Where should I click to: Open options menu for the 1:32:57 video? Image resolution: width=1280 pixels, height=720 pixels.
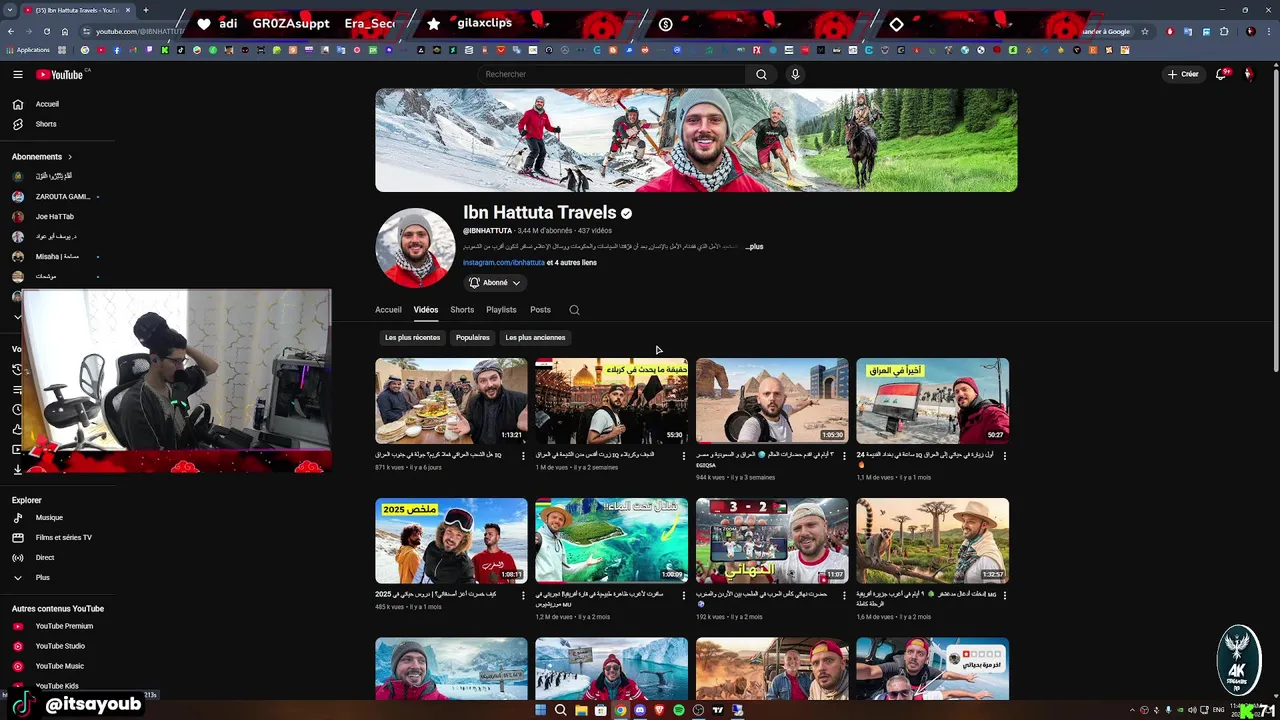(x=1005, y=595)
